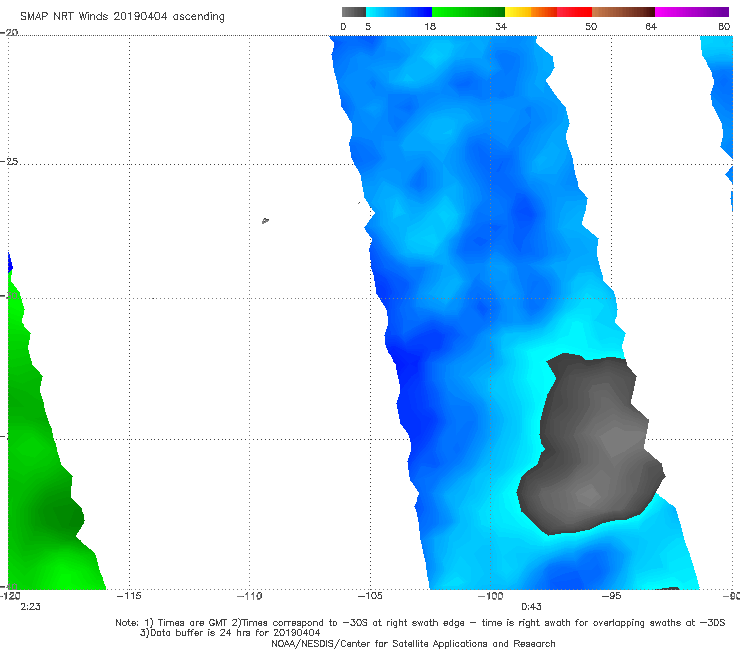Click the '64' color scale label
This screenshot has width=740, height=650.
click(x=651, y=27)
